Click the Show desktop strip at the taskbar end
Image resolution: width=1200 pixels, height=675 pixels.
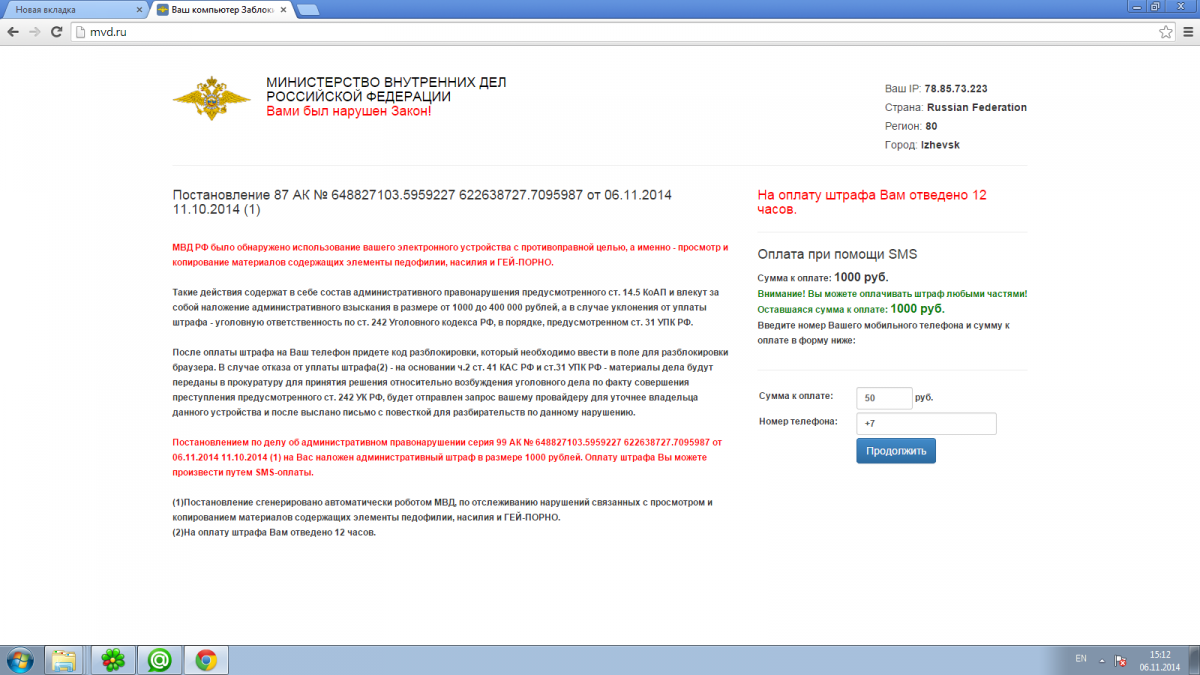pyautogui.click(x=1193, y=660)
